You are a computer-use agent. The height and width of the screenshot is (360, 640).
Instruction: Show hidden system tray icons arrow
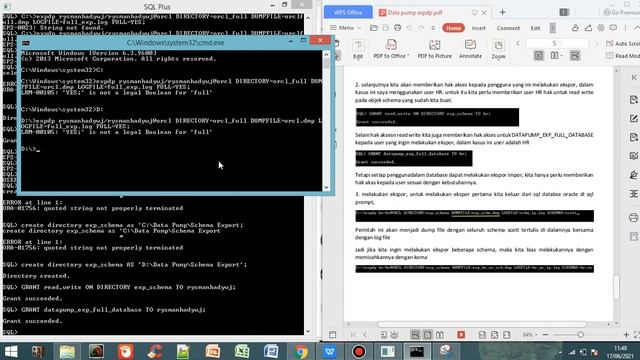pyautogui.click(x=560, y=352)
